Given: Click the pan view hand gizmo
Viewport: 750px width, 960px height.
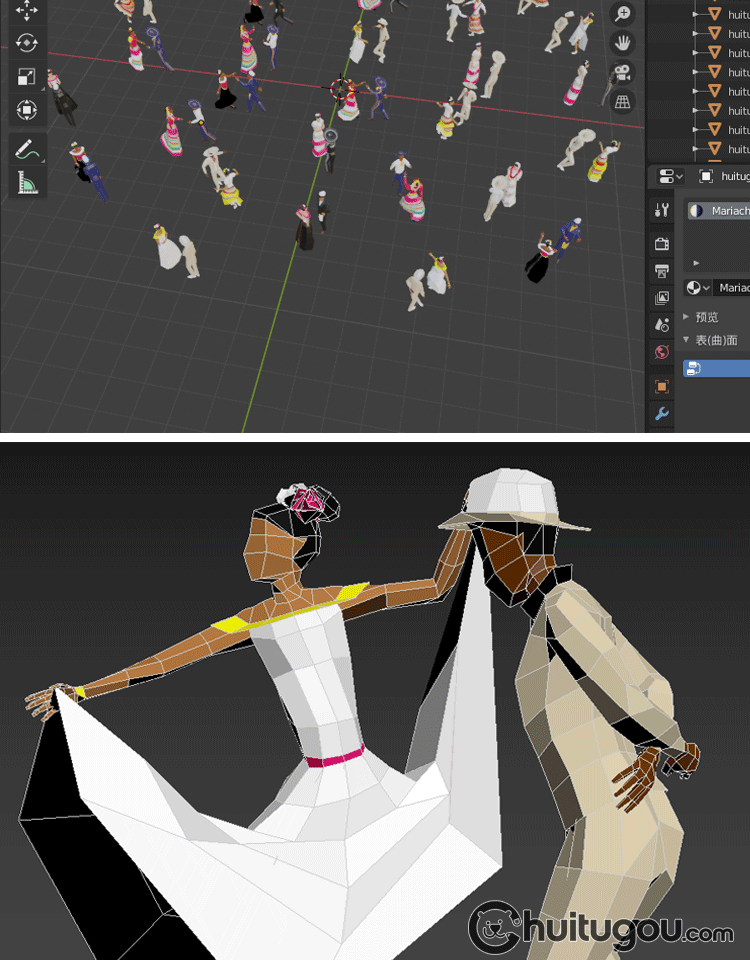Looking at the screenshot, I should point(623,43).
